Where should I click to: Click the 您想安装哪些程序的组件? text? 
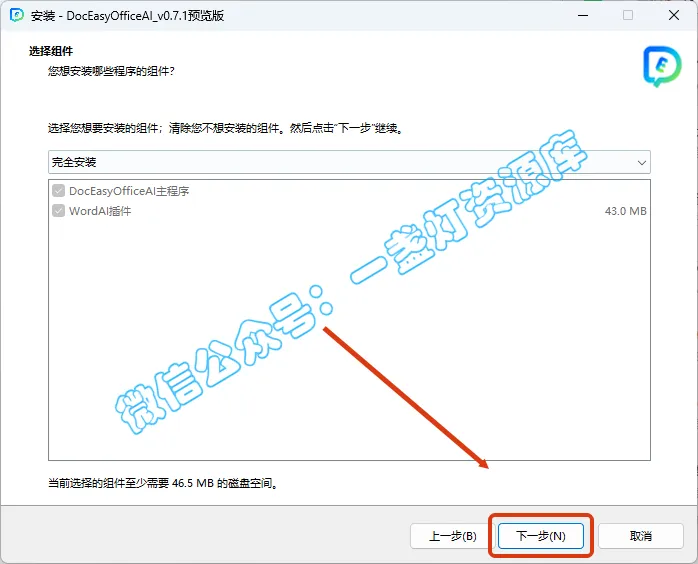click(111, 71)
